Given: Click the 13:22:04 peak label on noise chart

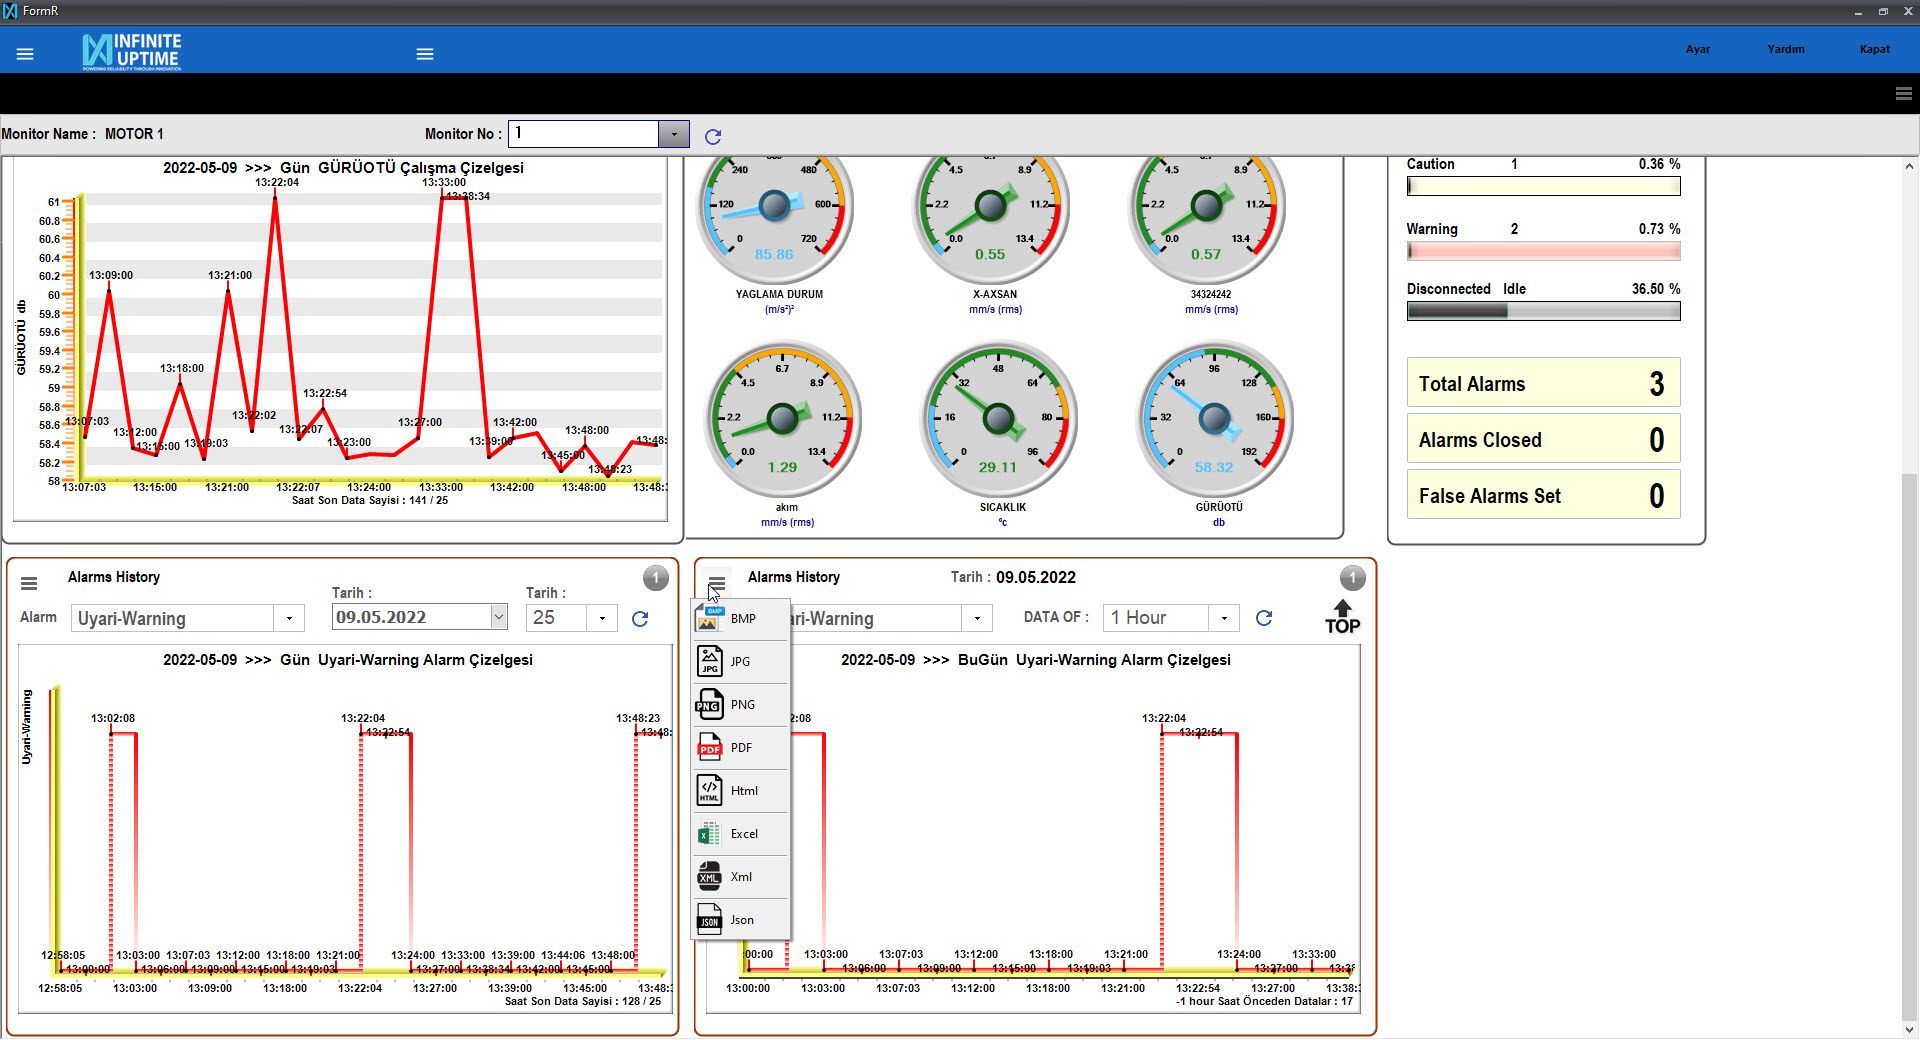Looking at the screenshot, I should [277, 182].
